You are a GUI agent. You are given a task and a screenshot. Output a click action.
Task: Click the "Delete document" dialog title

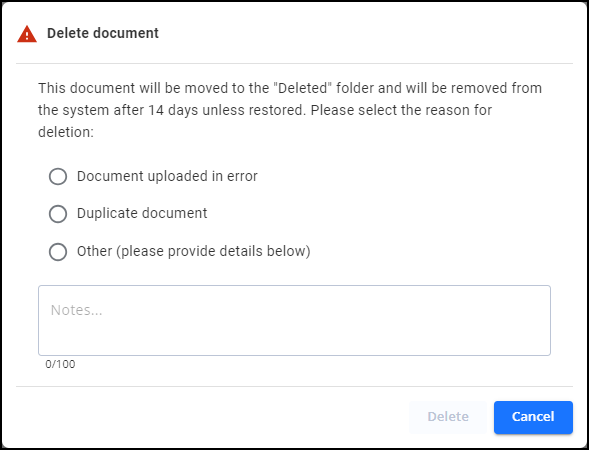[x=103, y=33]
